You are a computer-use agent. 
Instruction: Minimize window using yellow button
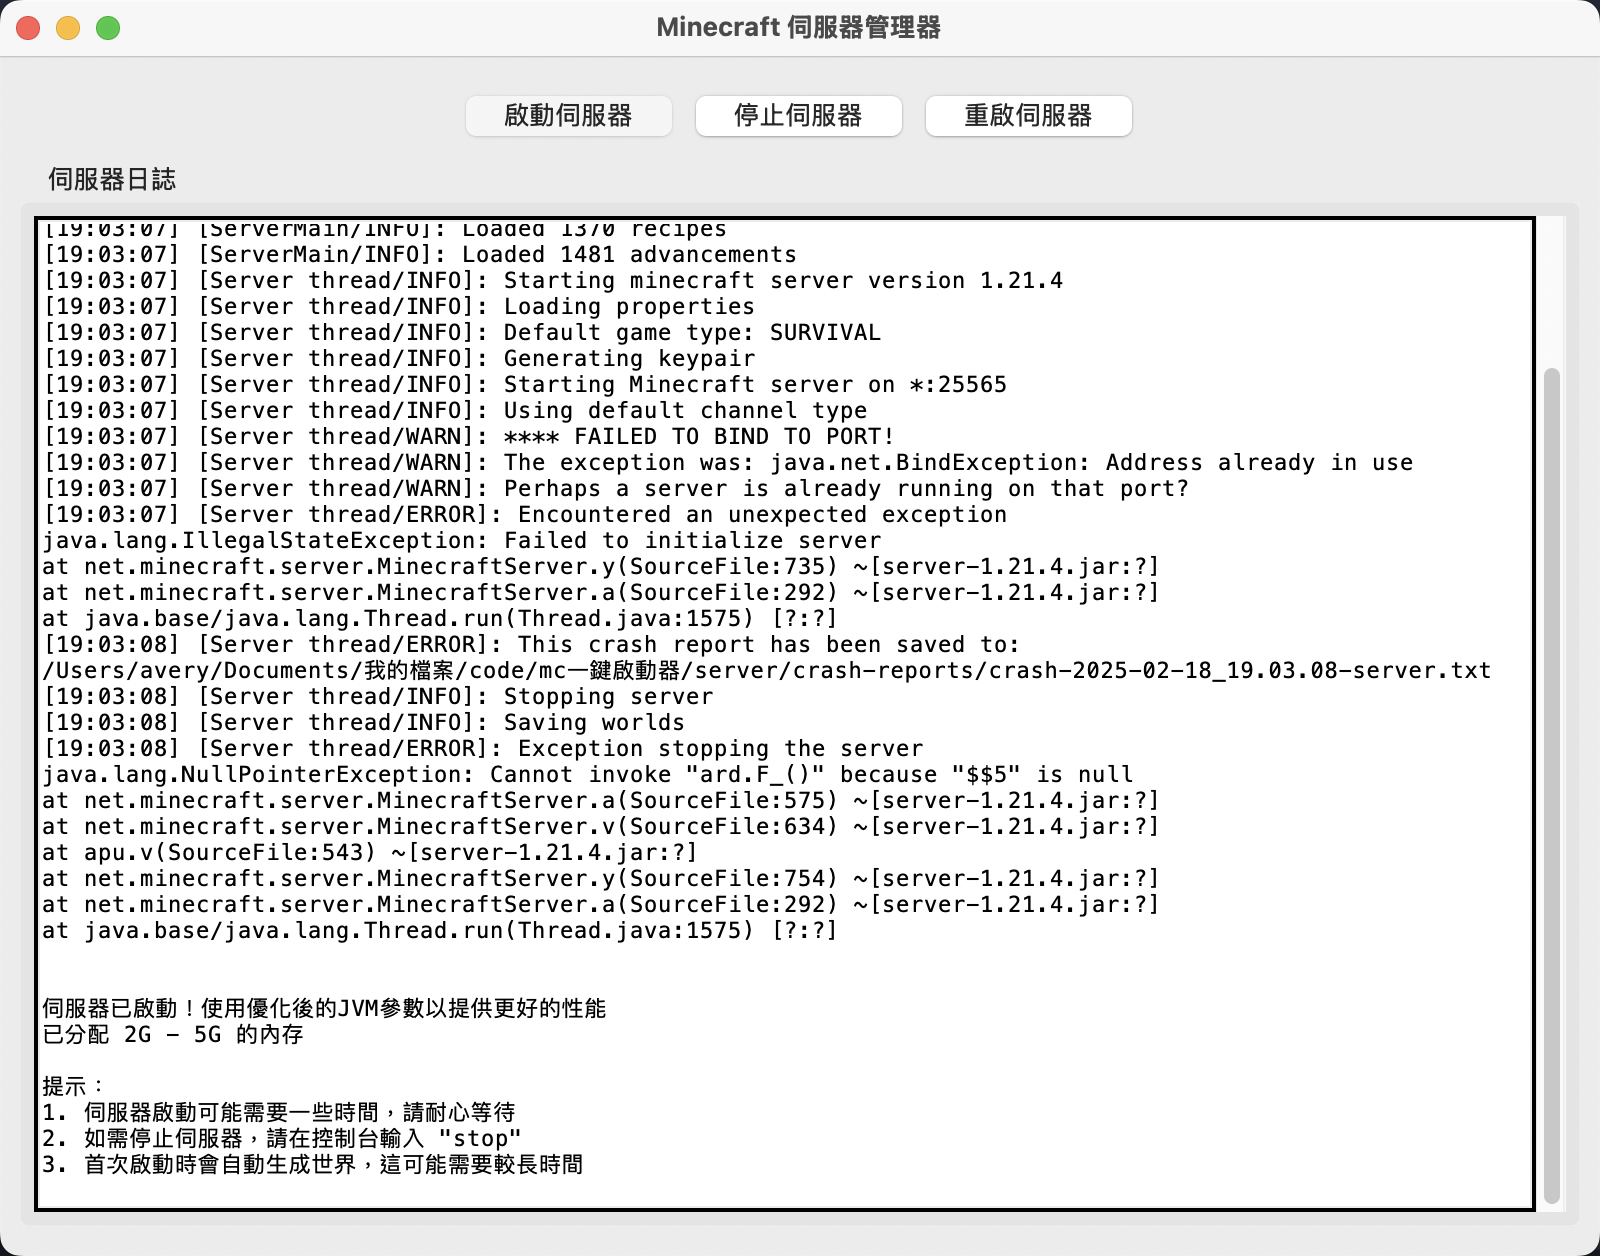[68, 28]
